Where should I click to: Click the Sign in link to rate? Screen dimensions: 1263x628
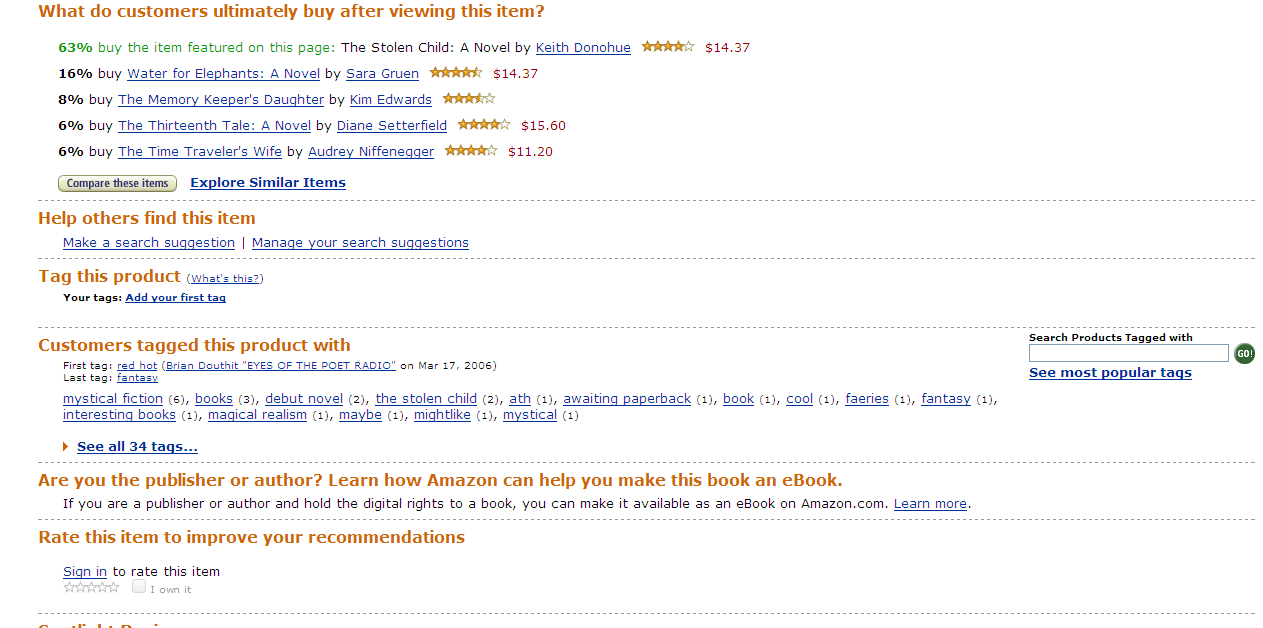click(85, 572)
